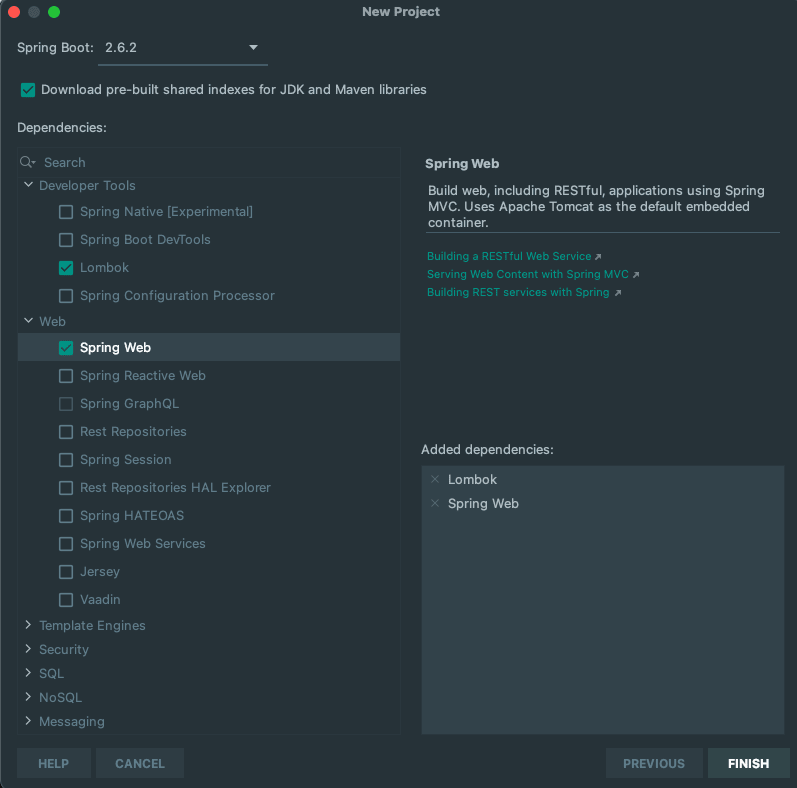Open Building REST services with Spring link
The width and height of the screenshot is (797, 788).
(518, 292)
